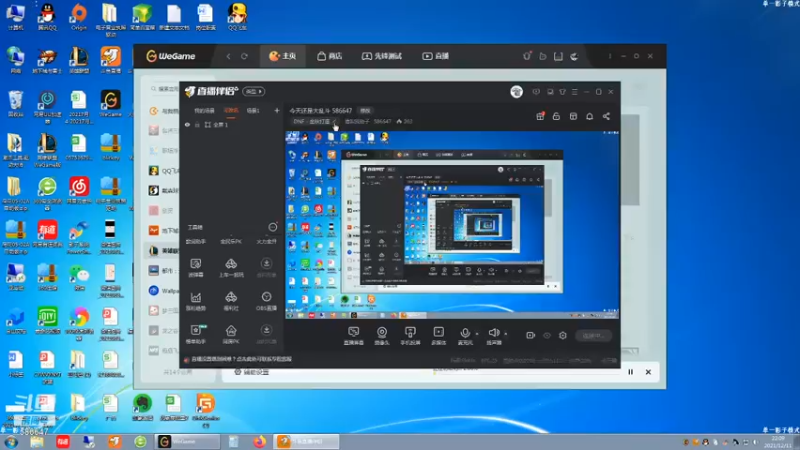Open the gift box icon with red badge

click(x=540, y=116)
